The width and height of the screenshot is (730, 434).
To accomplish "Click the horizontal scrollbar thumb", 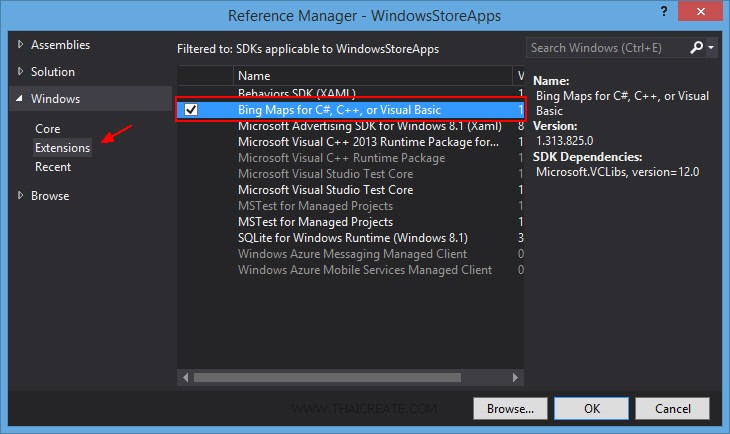I will pyautogui.click(x=327, y=377).
